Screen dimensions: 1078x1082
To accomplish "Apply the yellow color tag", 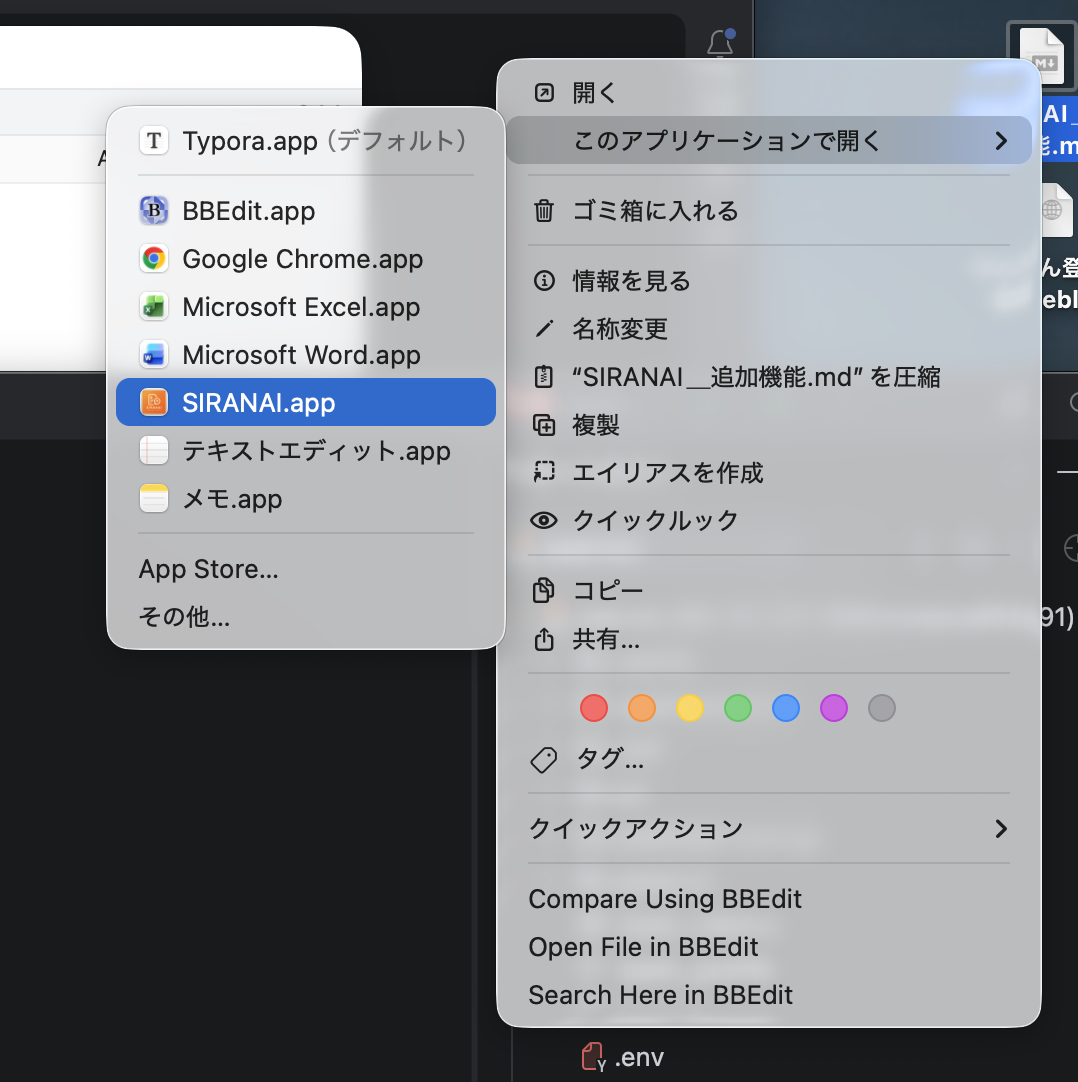I will (x=689, y=708).
